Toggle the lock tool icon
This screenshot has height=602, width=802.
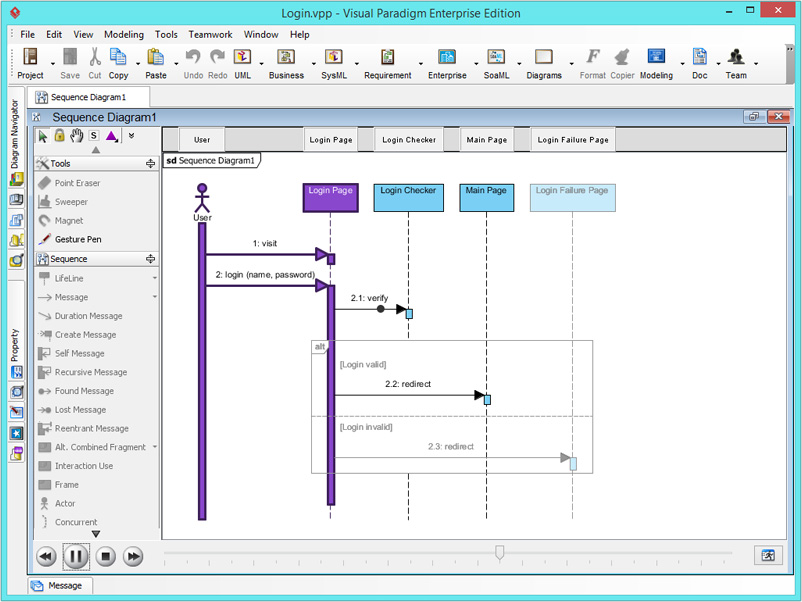pos(59,136)
